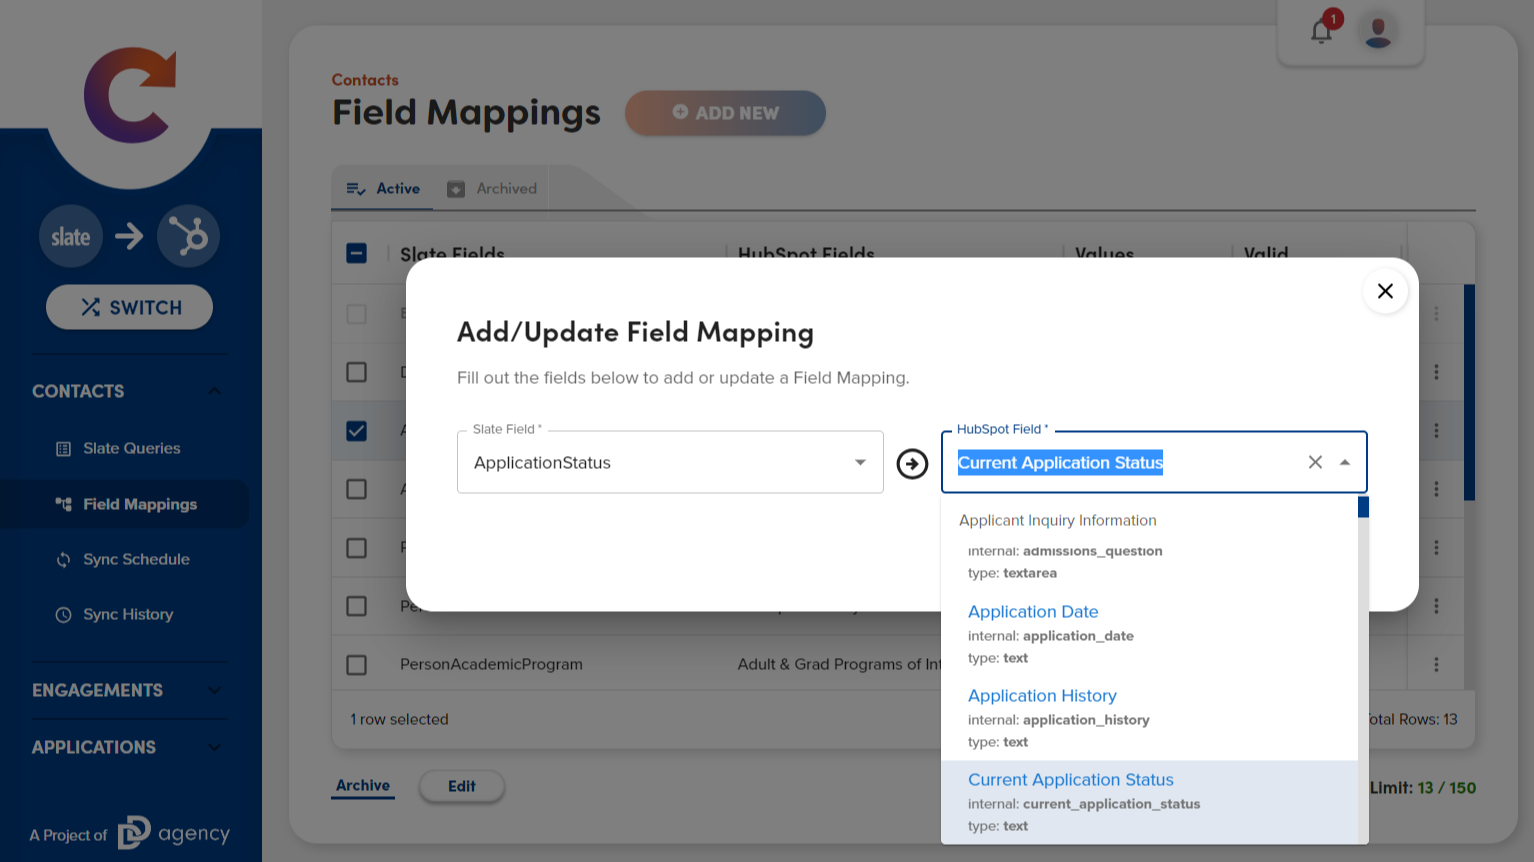This screenshot has width=1534, height=862.
Task: Click the SWITCH button
Action: tap(130, 307)
